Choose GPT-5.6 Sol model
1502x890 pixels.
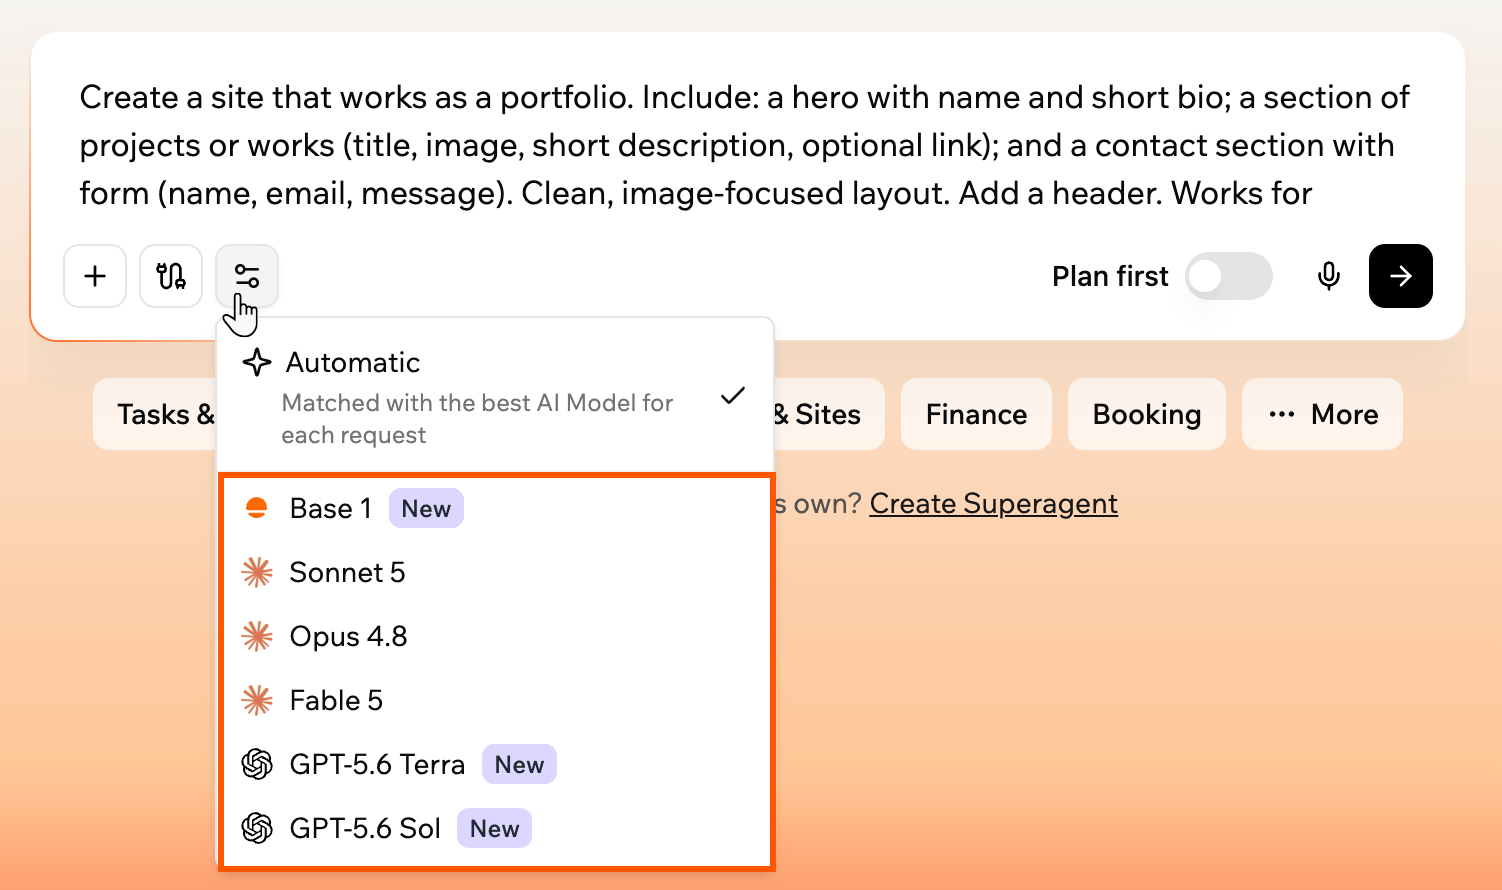[x=495, y=828]
